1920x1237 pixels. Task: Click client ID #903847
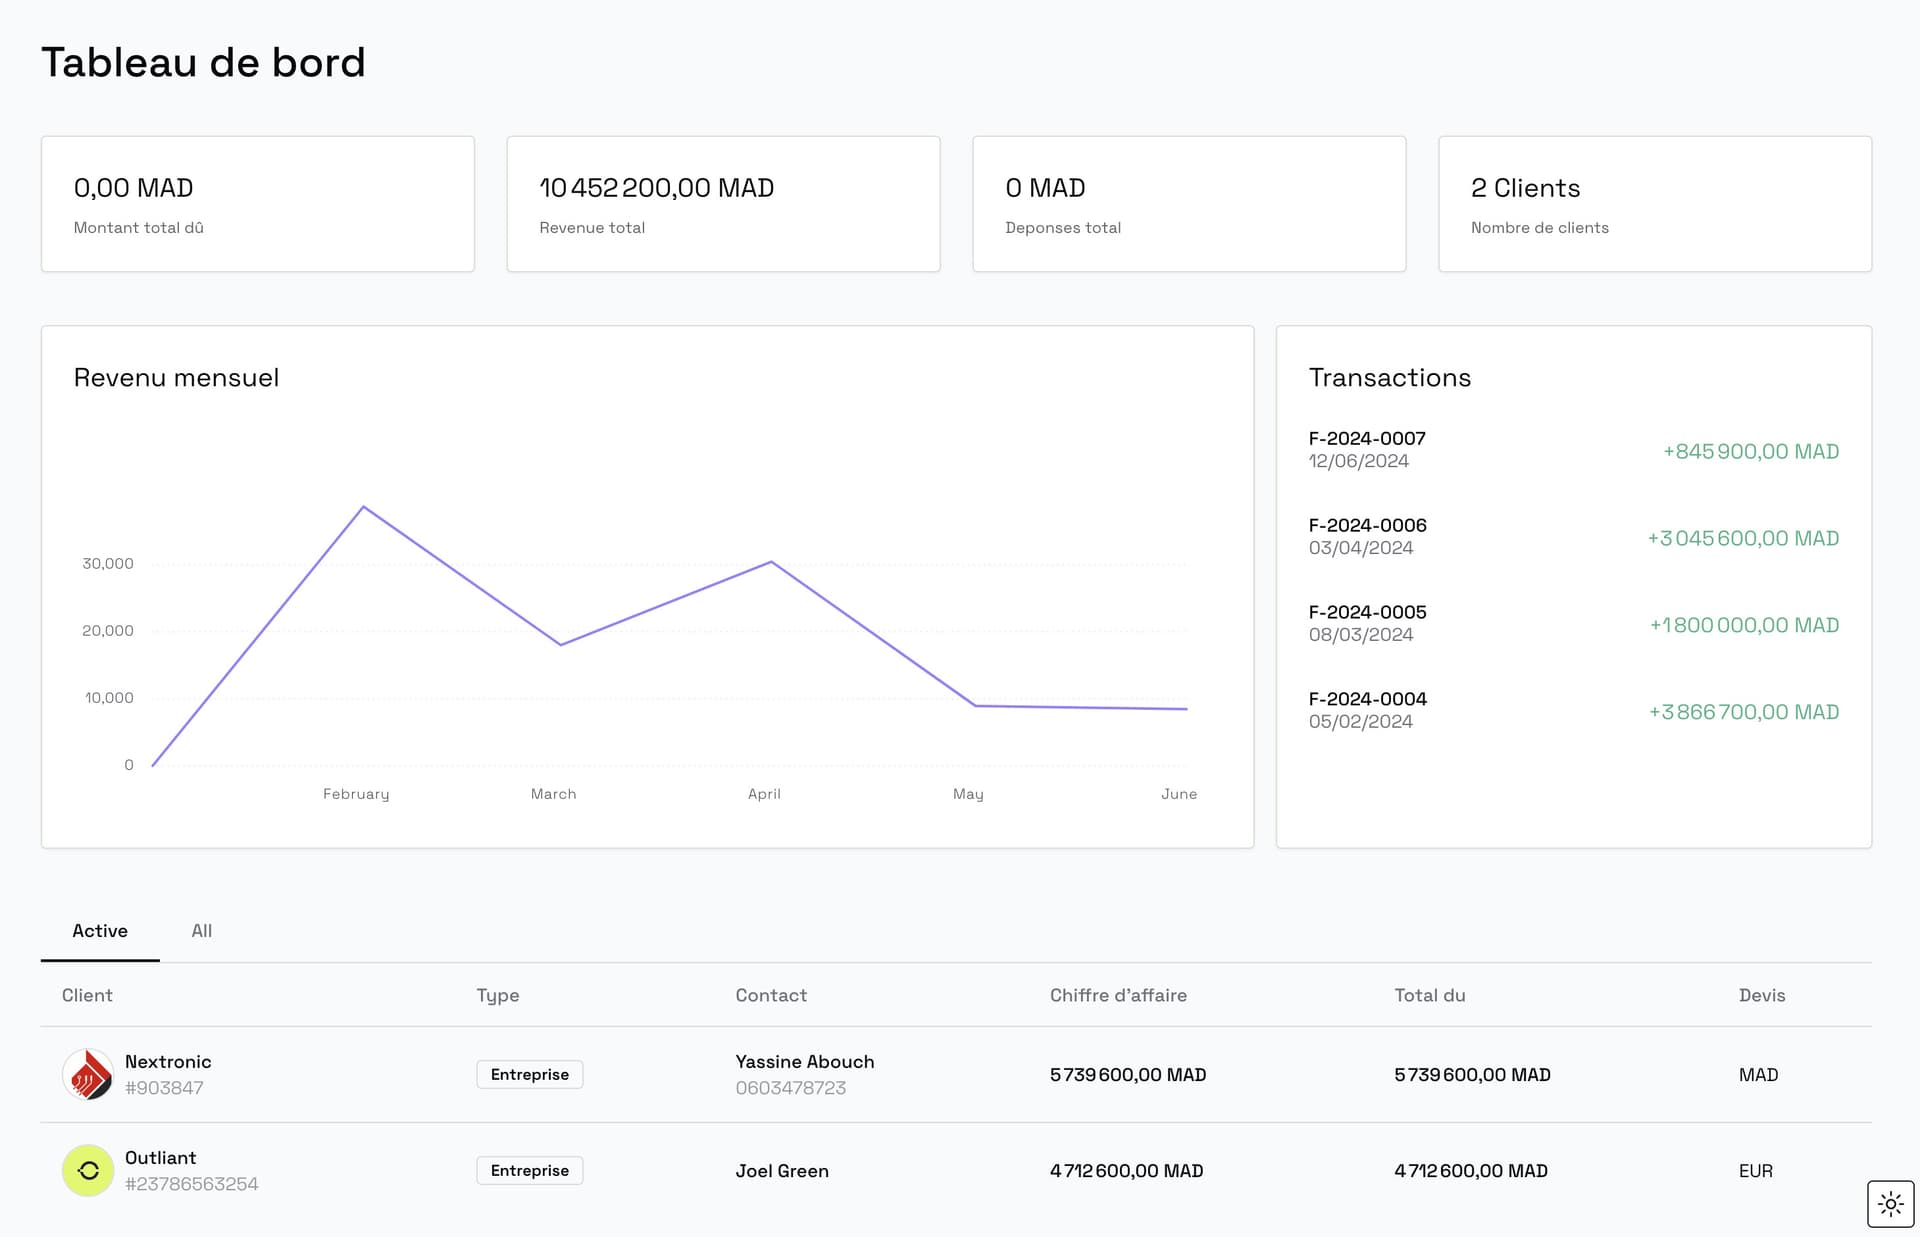164,1088
